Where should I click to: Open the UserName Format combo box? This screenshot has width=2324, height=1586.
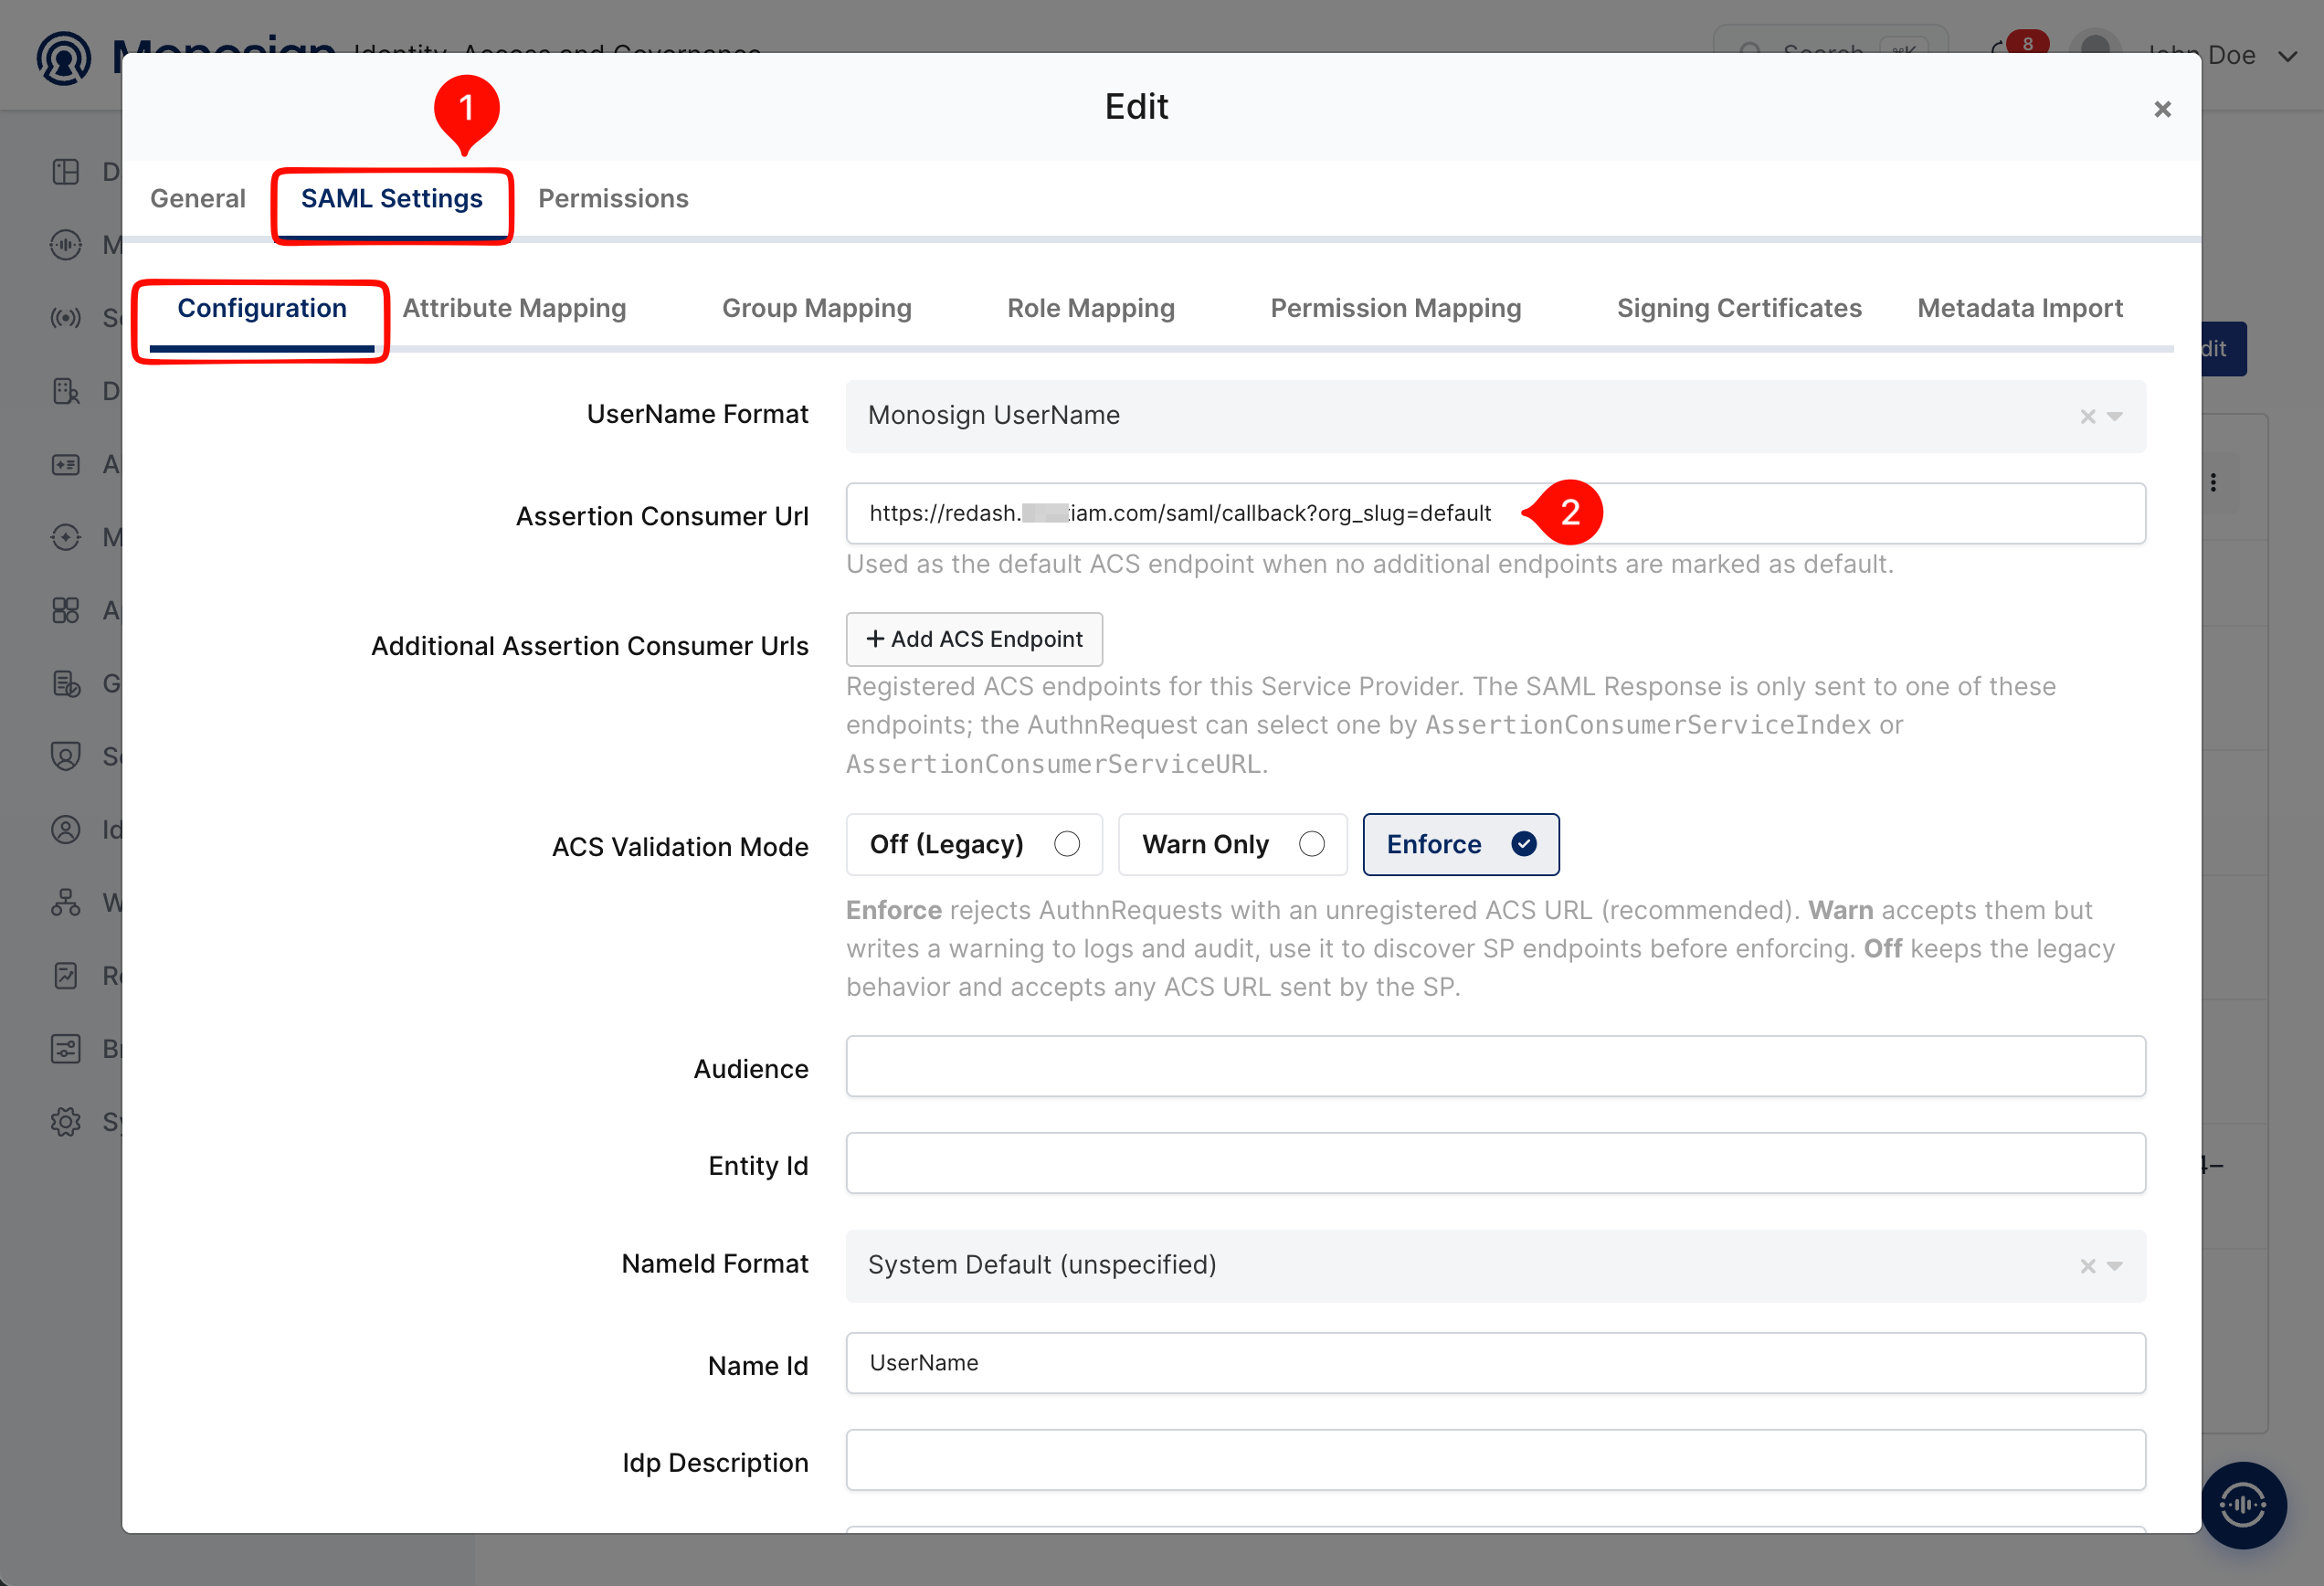1495,416
